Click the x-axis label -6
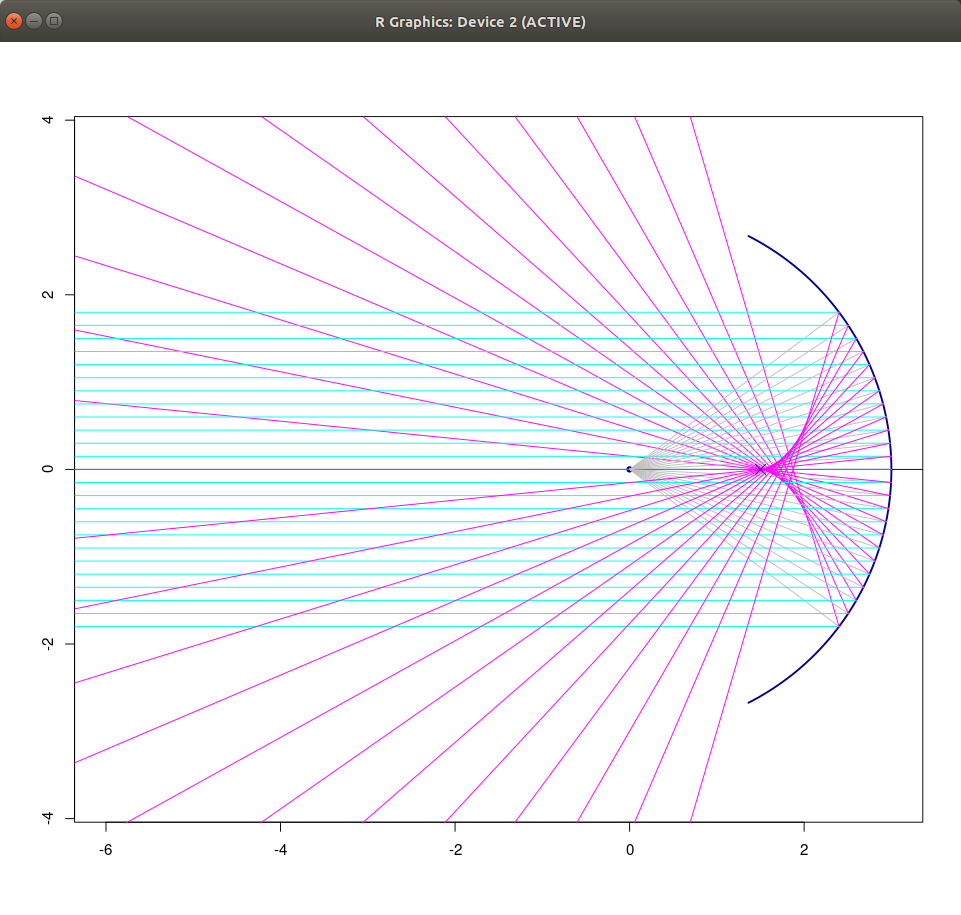Viewport: 961px width, 915px height. (x=105, y=850)
